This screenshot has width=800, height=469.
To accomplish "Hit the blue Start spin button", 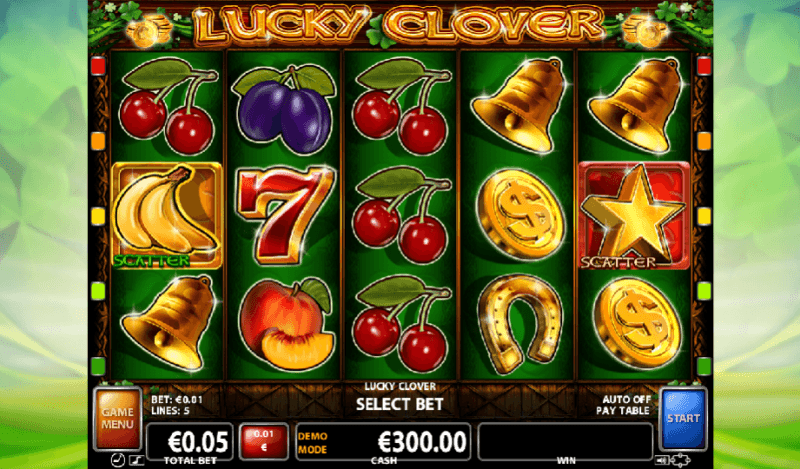I will pos(683,418).
